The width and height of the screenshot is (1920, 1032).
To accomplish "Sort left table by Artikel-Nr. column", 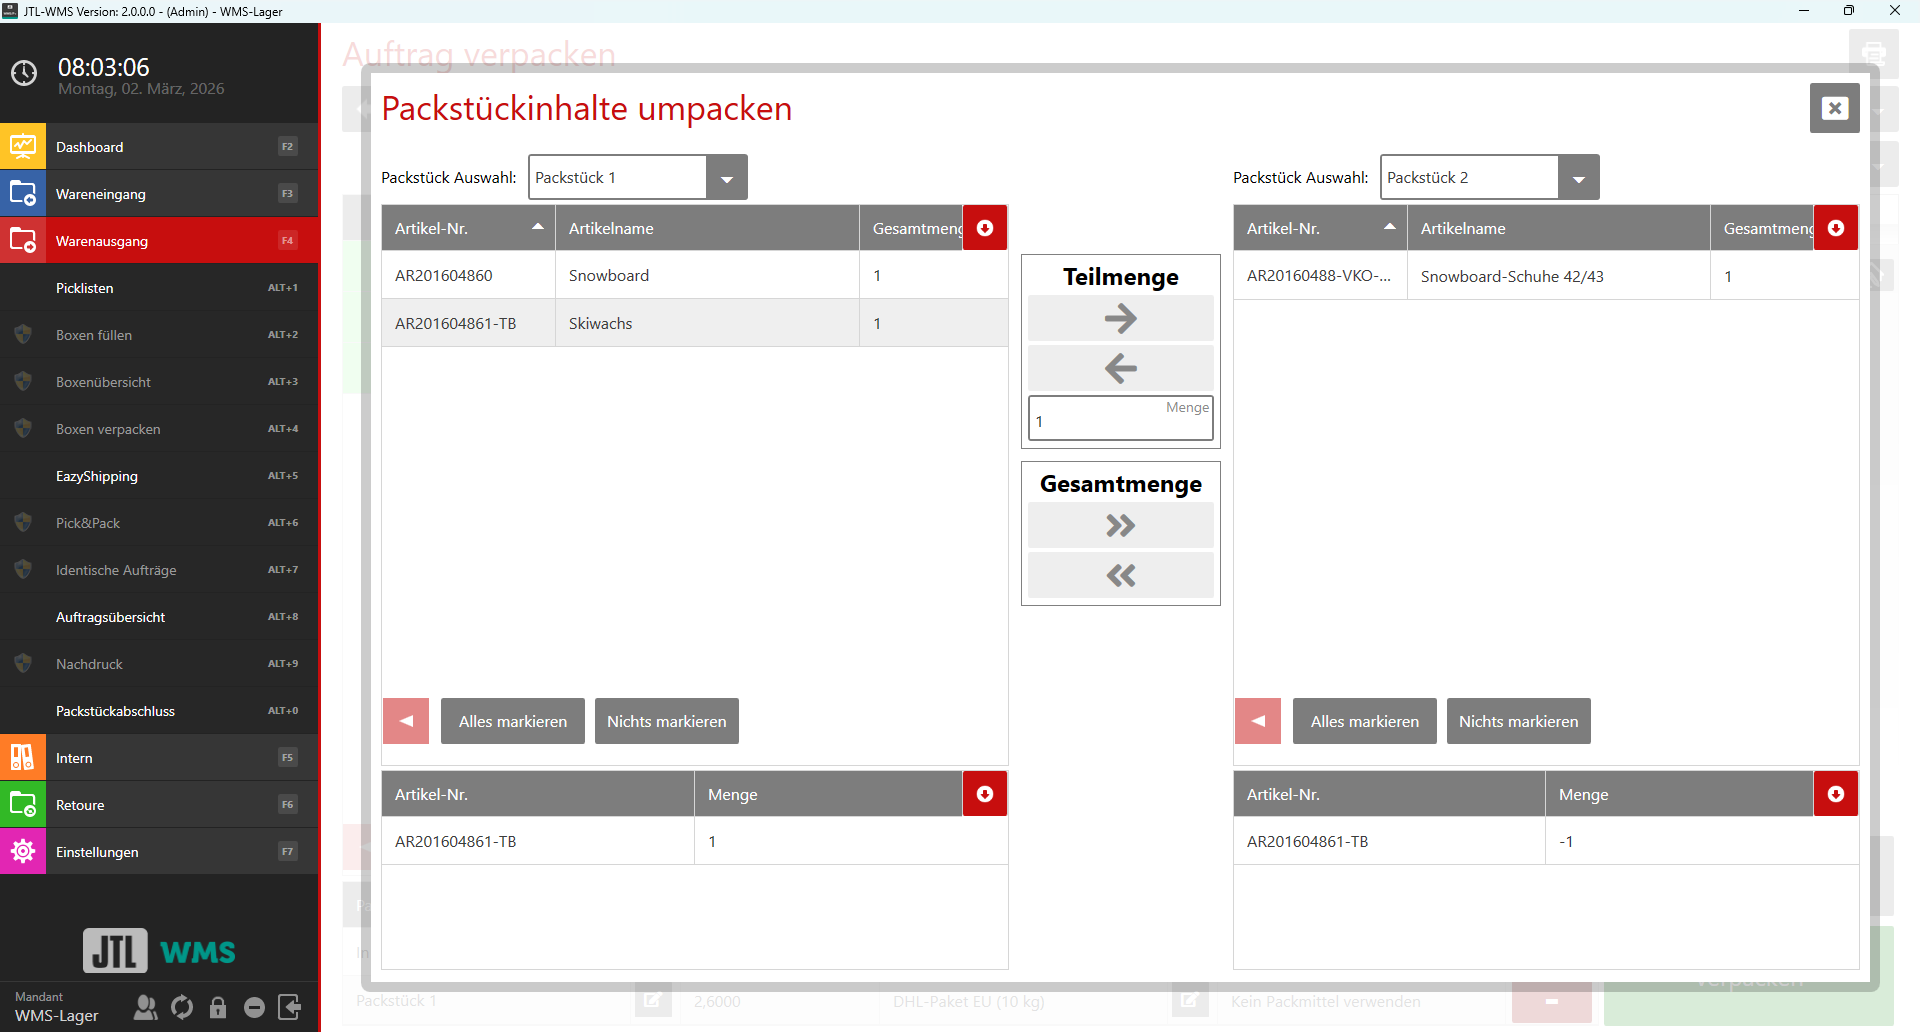I will coord(467,228).
